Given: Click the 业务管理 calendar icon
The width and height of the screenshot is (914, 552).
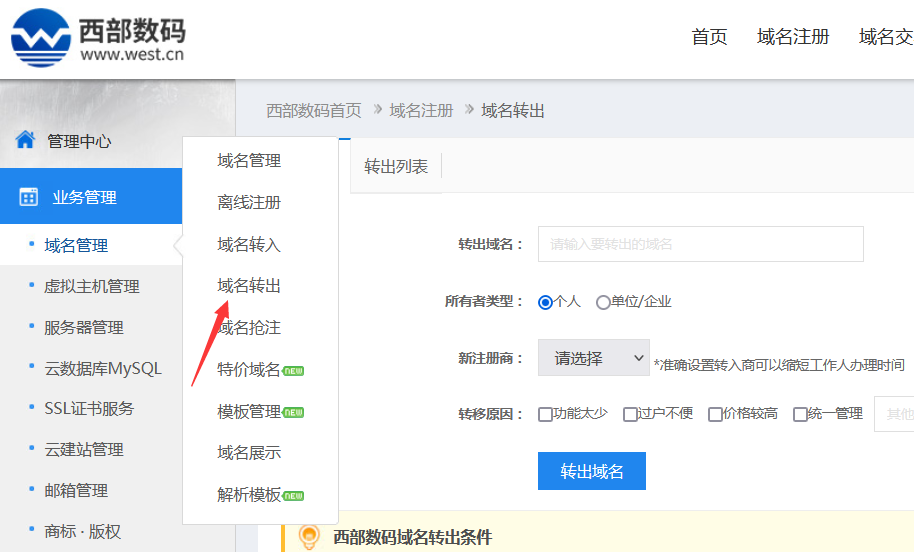Looking at the screenshot, I should coord(29,197).
